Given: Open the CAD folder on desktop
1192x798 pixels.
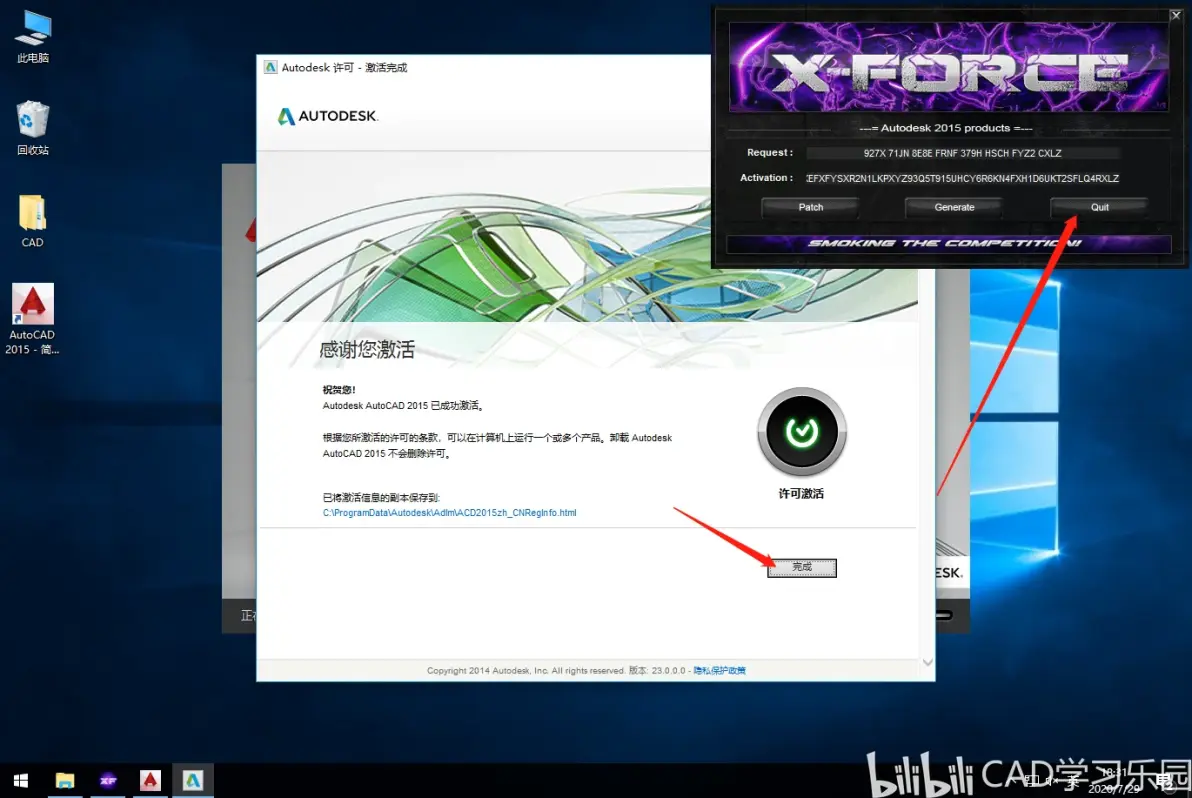Looking at the screenshot, I should pyautogui.click(x=32, y=220).
